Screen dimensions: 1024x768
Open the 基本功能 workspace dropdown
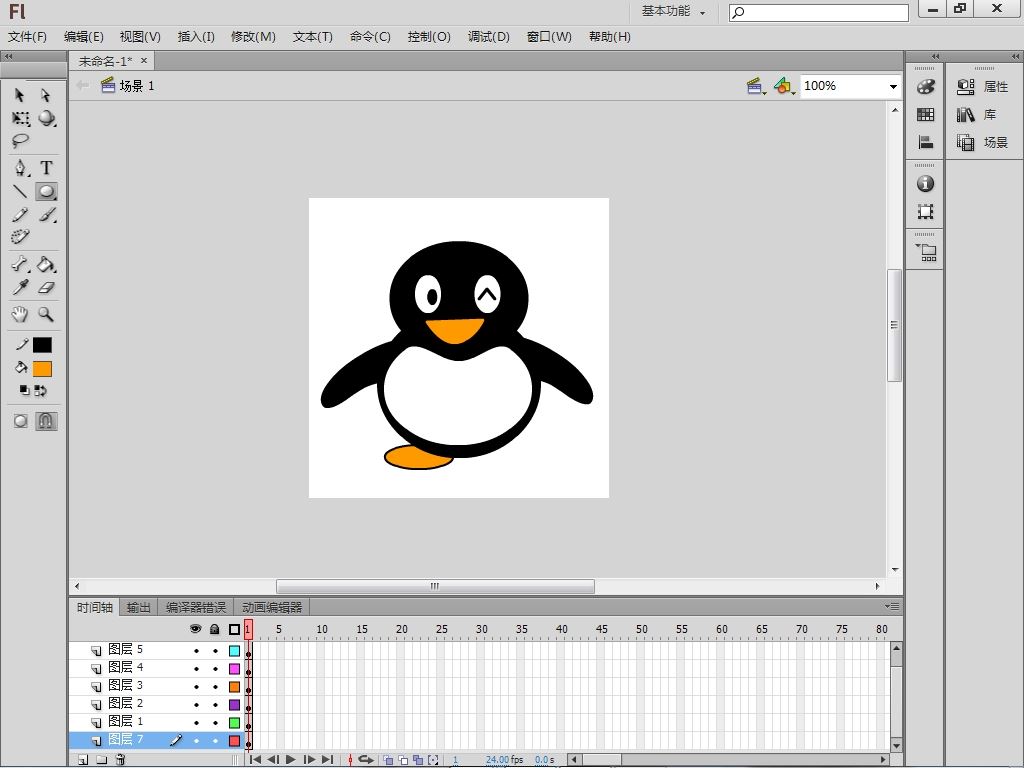673,11
